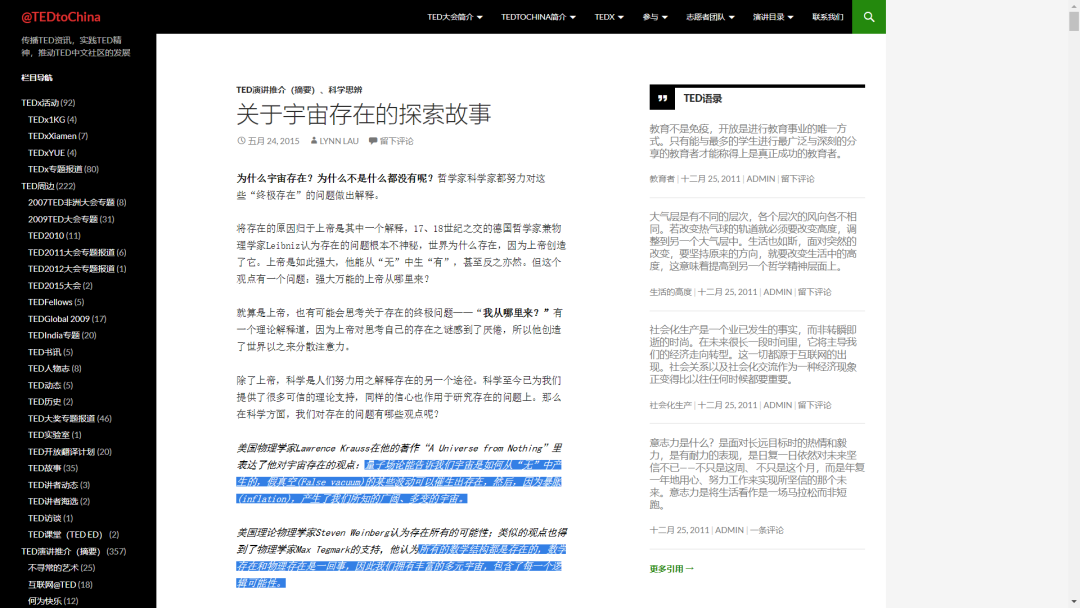
Task: Go to the @TEDtoChina site title
Action: click(61, 17)
